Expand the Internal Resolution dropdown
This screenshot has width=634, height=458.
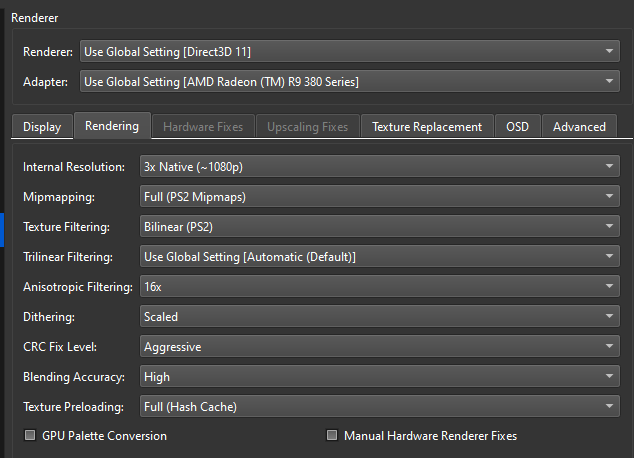click(x=379, y=167)
